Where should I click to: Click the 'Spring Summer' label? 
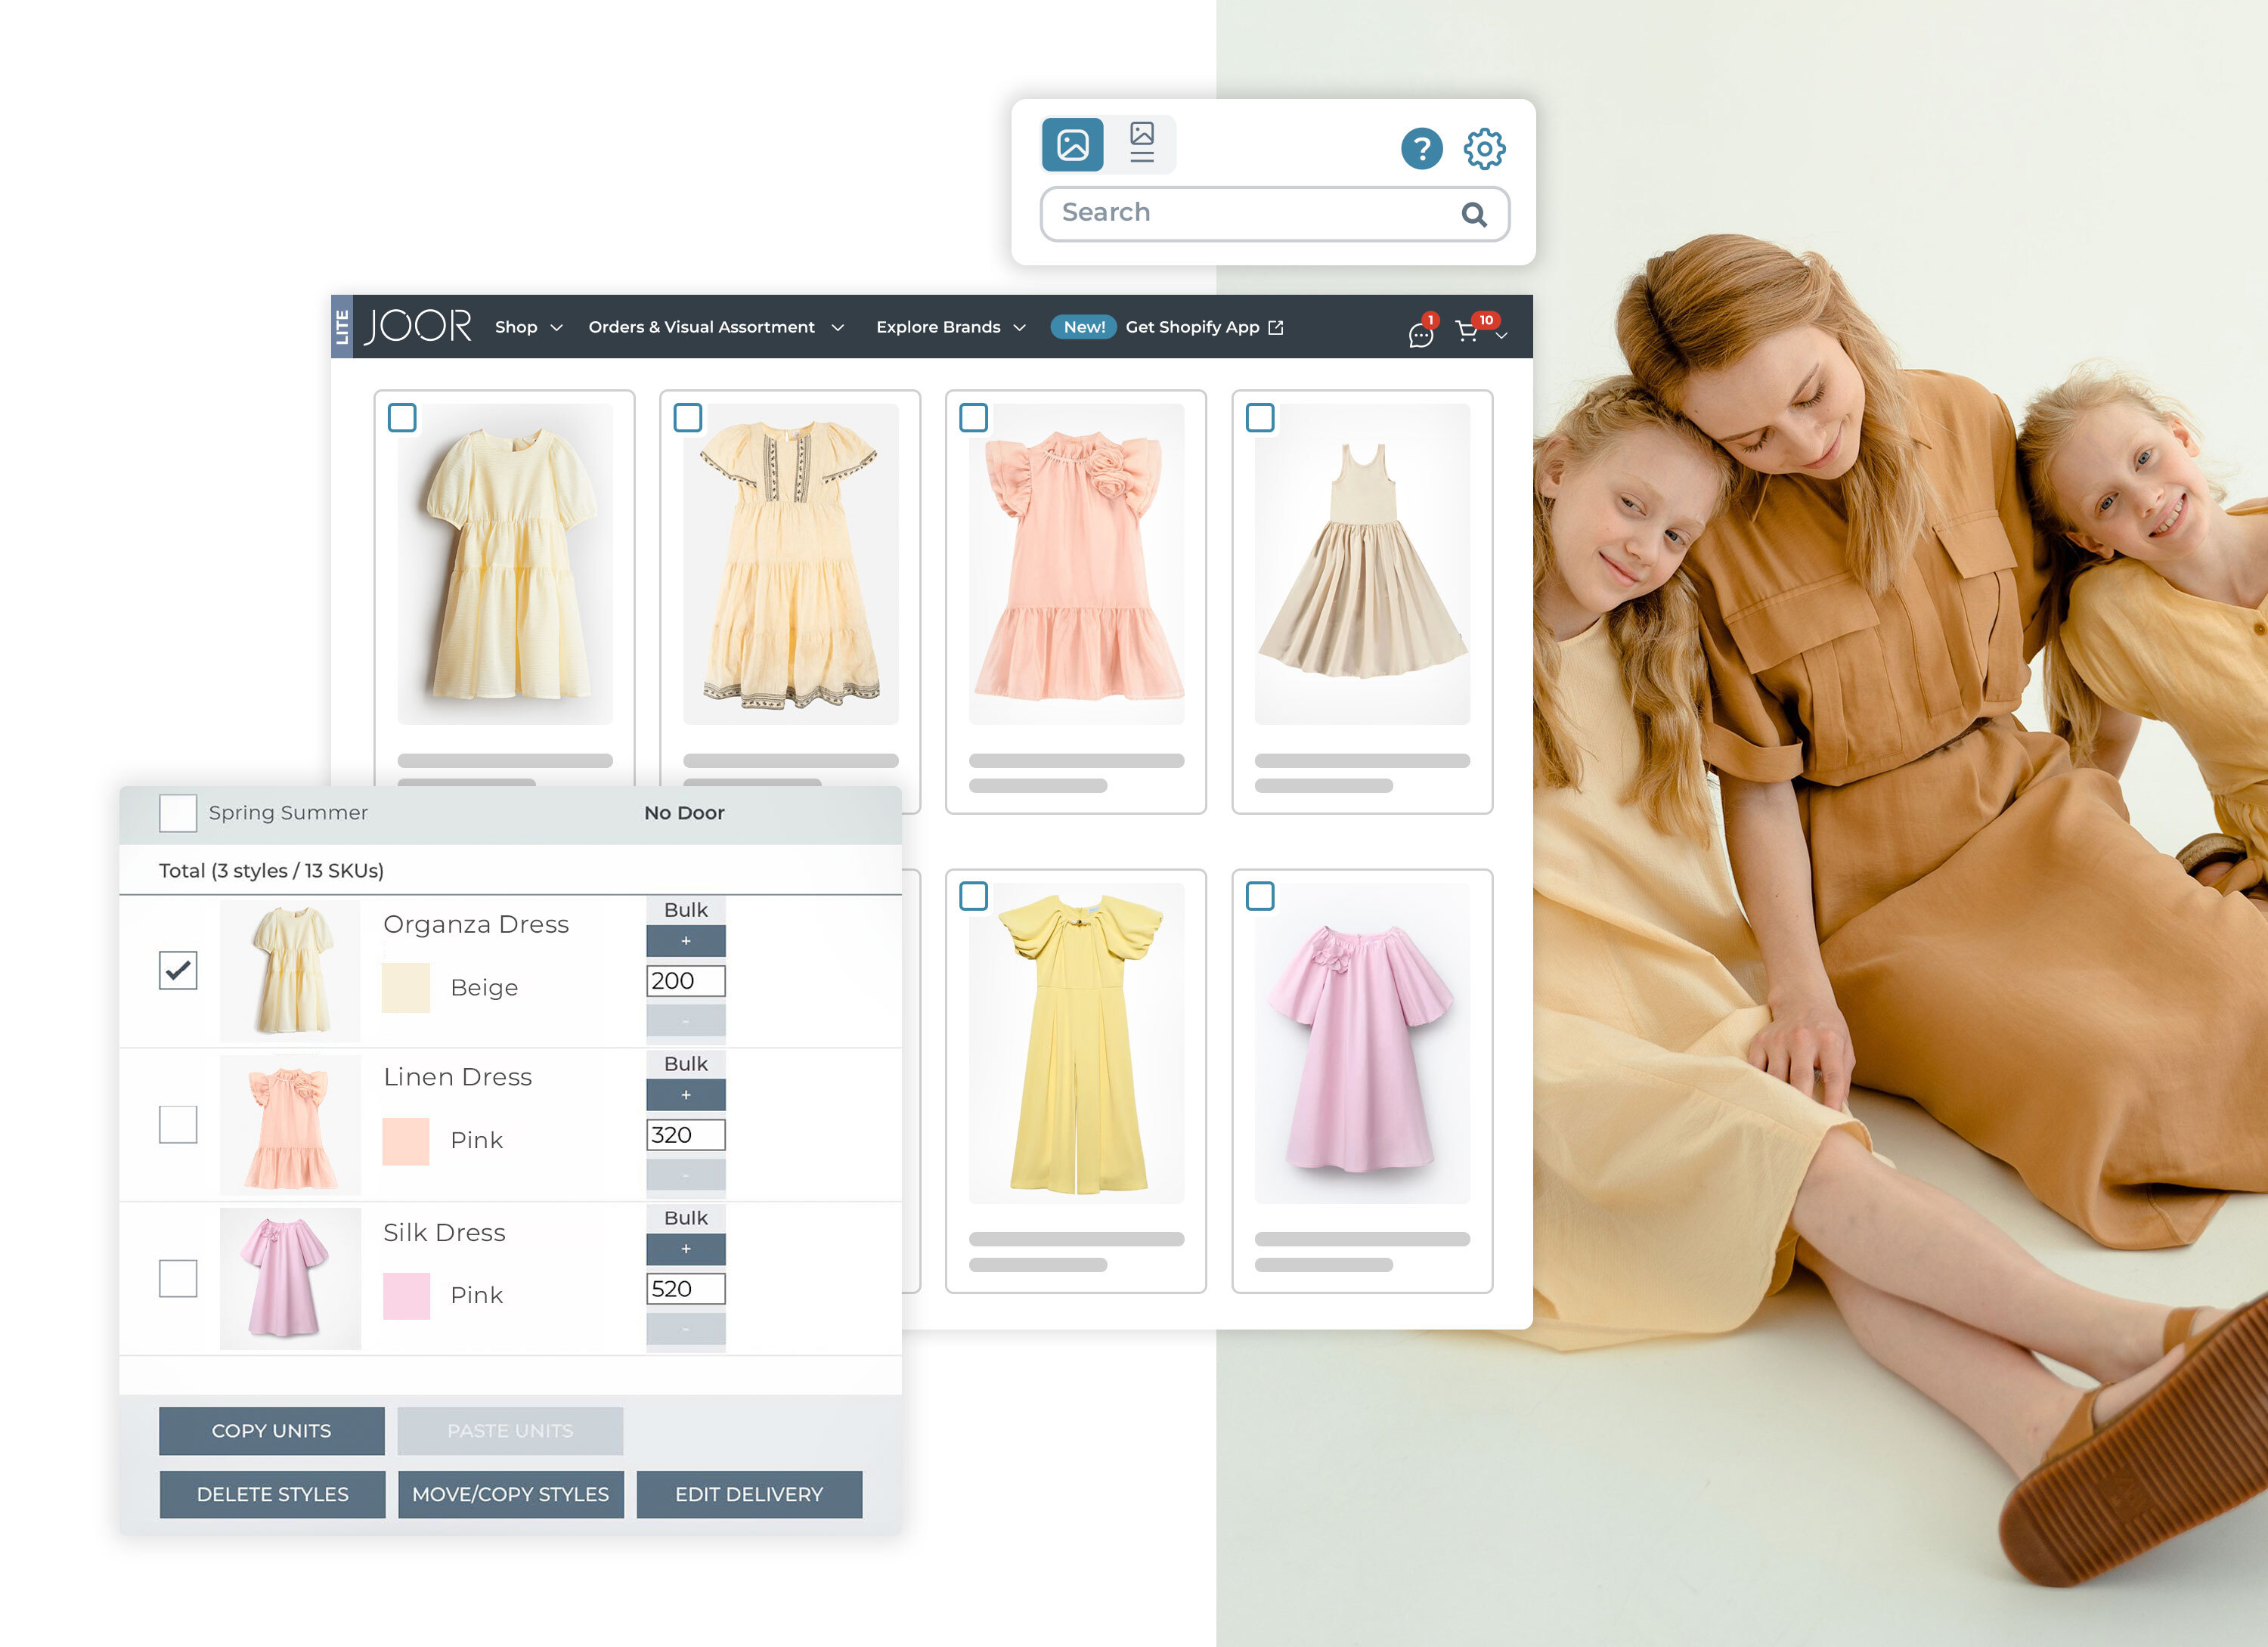288,813
